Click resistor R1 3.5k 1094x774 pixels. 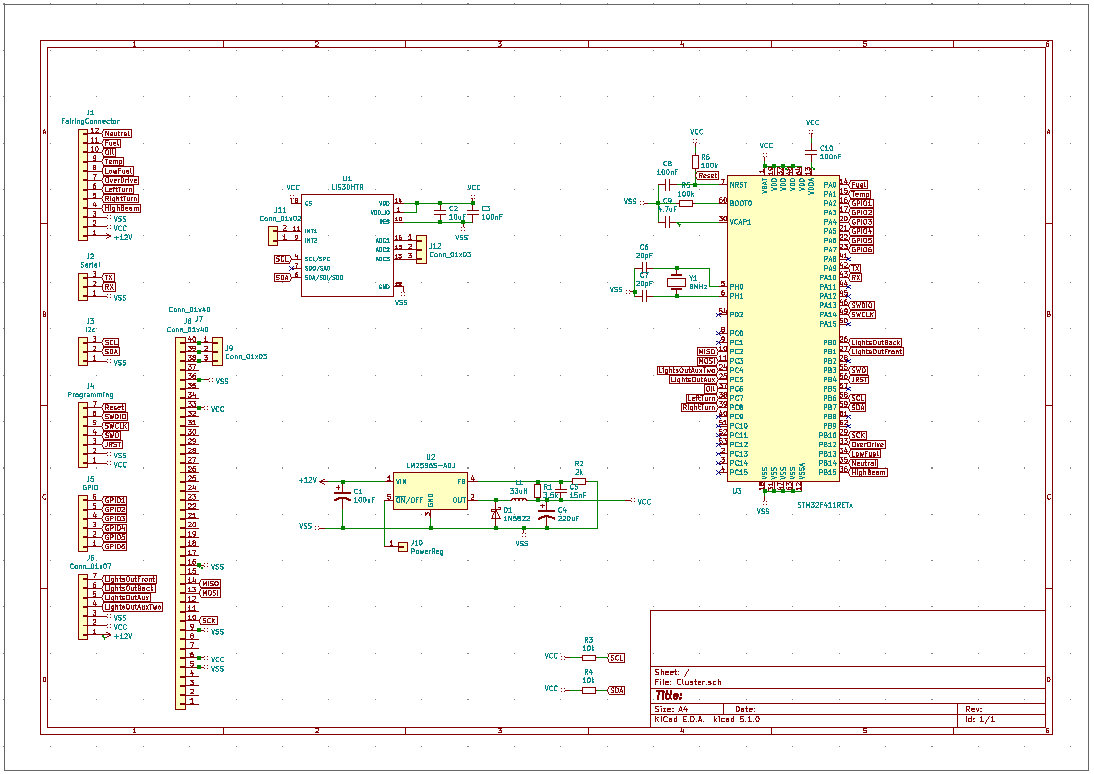pos(537,491)
